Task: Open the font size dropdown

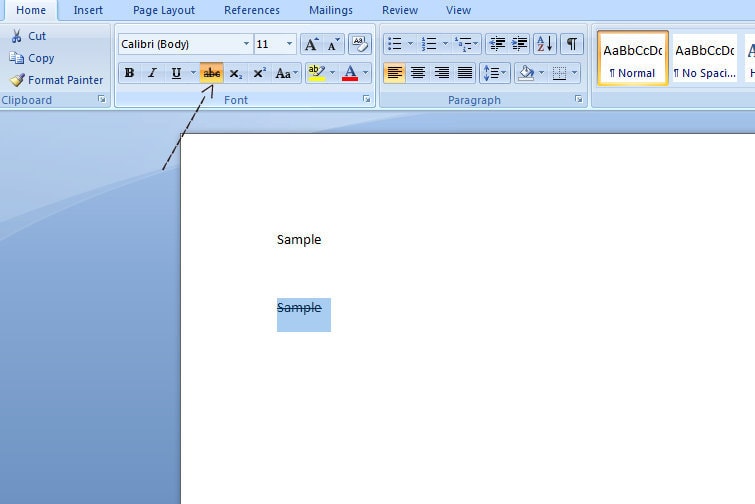Action: (290, 44)
